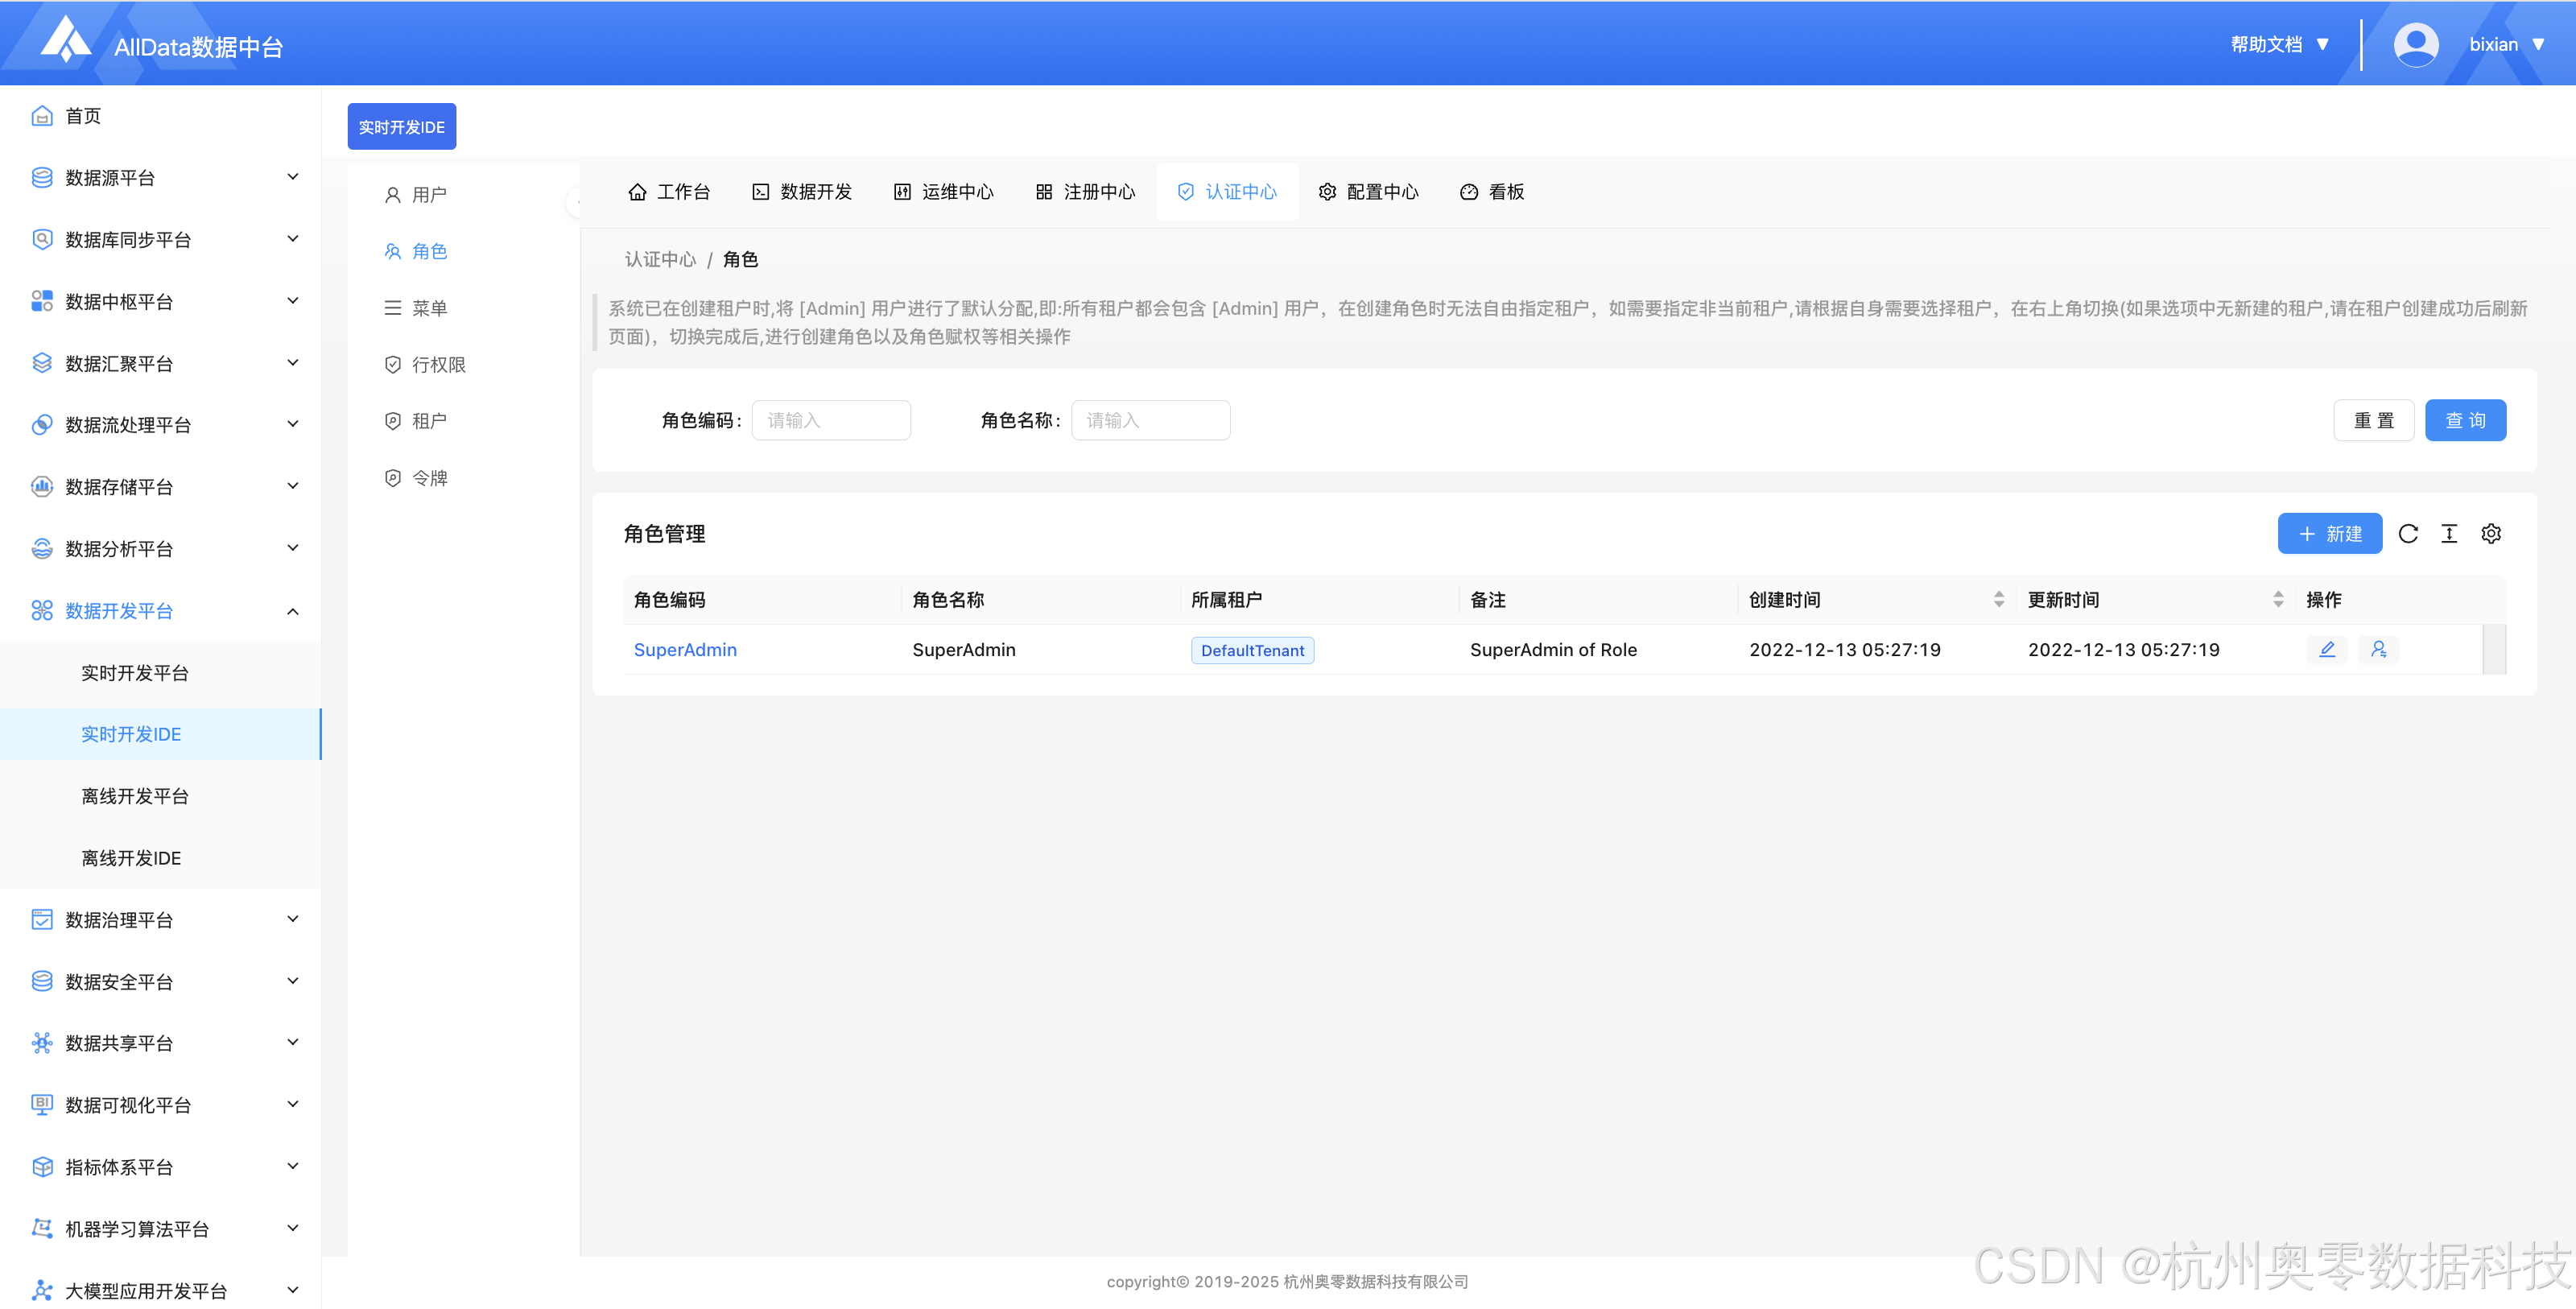Open column settings gear icon
This screenshot has width=2576, height=1309.
(x=2491, y=534)
